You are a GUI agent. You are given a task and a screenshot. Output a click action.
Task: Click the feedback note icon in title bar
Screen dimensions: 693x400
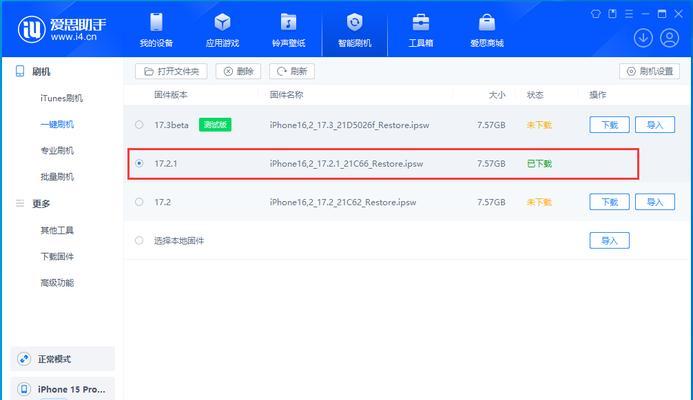pos(613,14)
